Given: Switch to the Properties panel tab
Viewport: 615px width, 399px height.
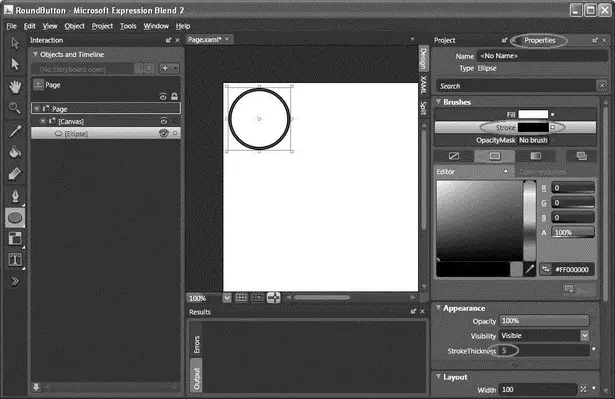Looking at the screenshot, I should [x=540, y=40].
